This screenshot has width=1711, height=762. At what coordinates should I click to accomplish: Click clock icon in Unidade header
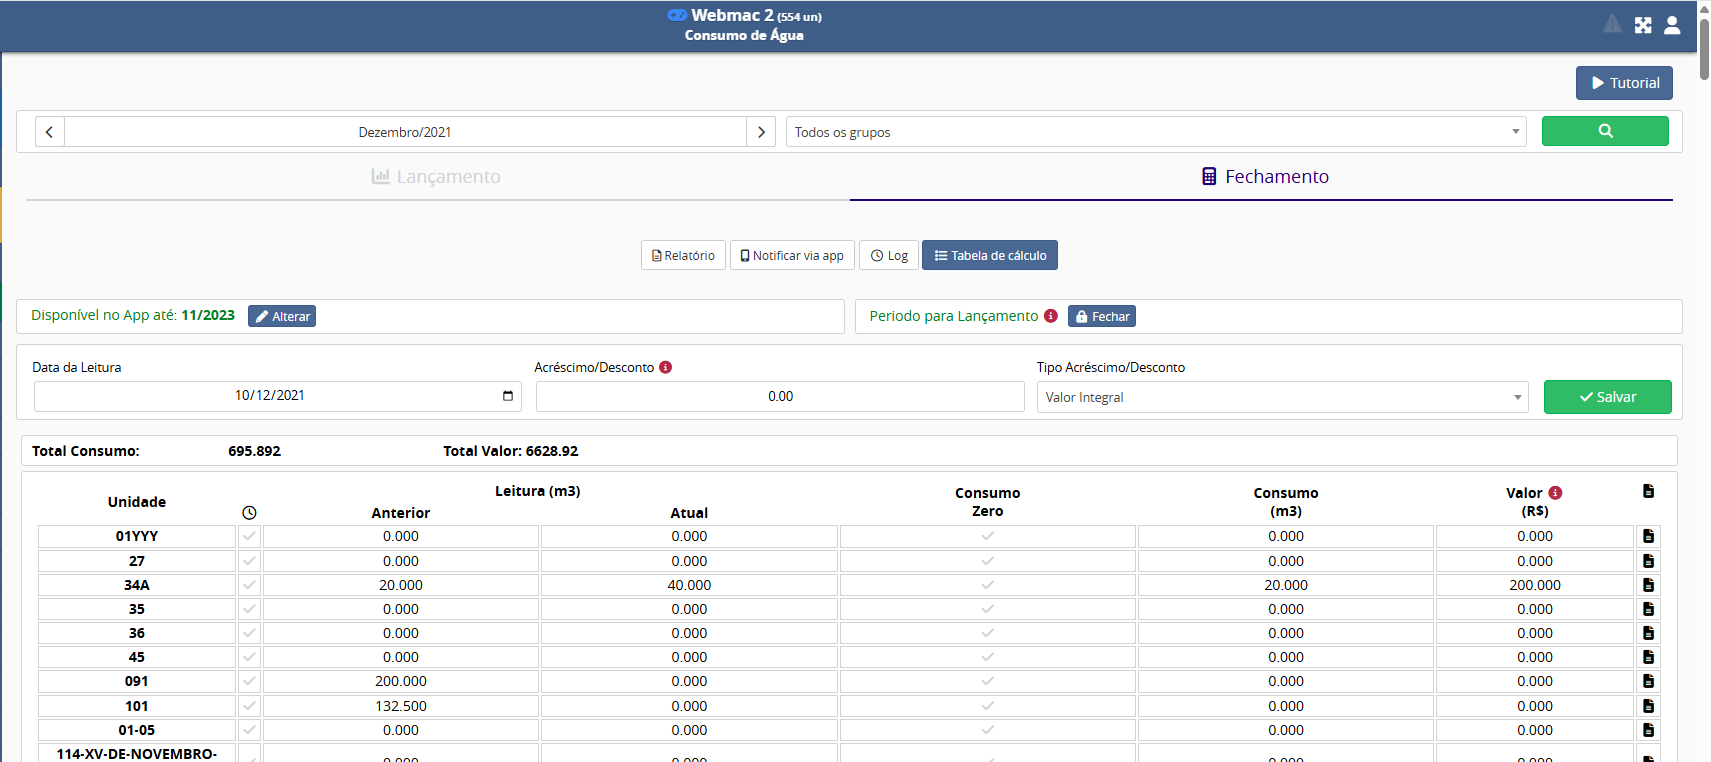click(249, 513)
